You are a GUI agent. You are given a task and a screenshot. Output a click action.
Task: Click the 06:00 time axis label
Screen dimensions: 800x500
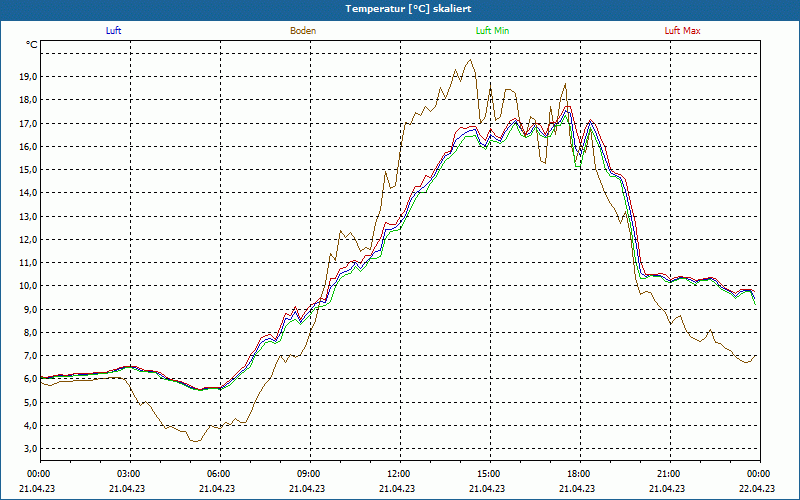point(219,474)
